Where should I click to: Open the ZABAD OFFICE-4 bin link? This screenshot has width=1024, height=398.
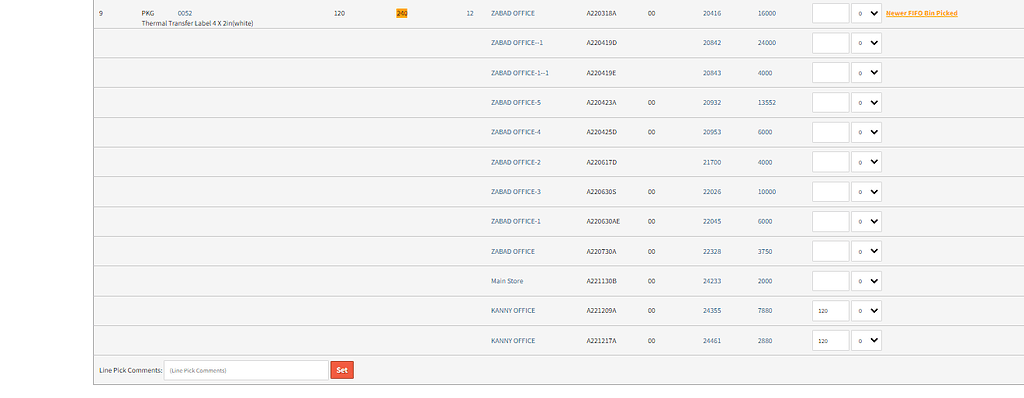pos(516,132)
